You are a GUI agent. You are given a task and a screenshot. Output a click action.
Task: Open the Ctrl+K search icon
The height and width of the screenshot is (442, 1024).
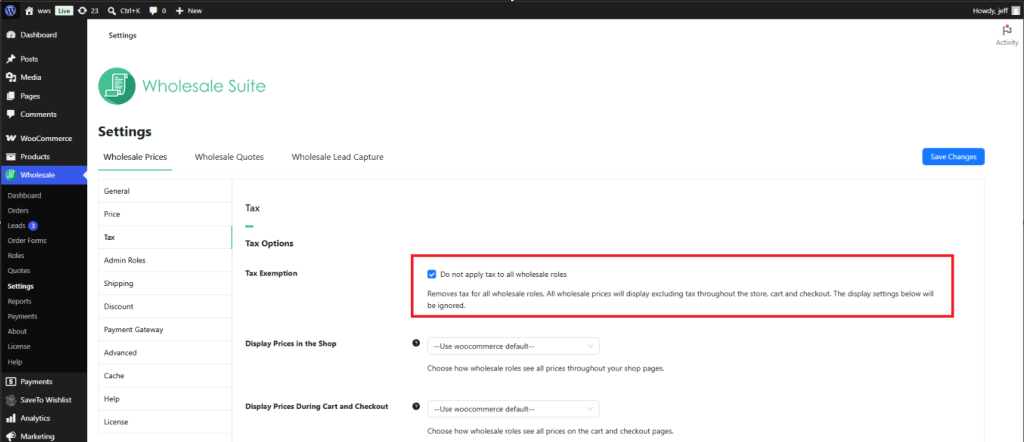coord(112,10)
